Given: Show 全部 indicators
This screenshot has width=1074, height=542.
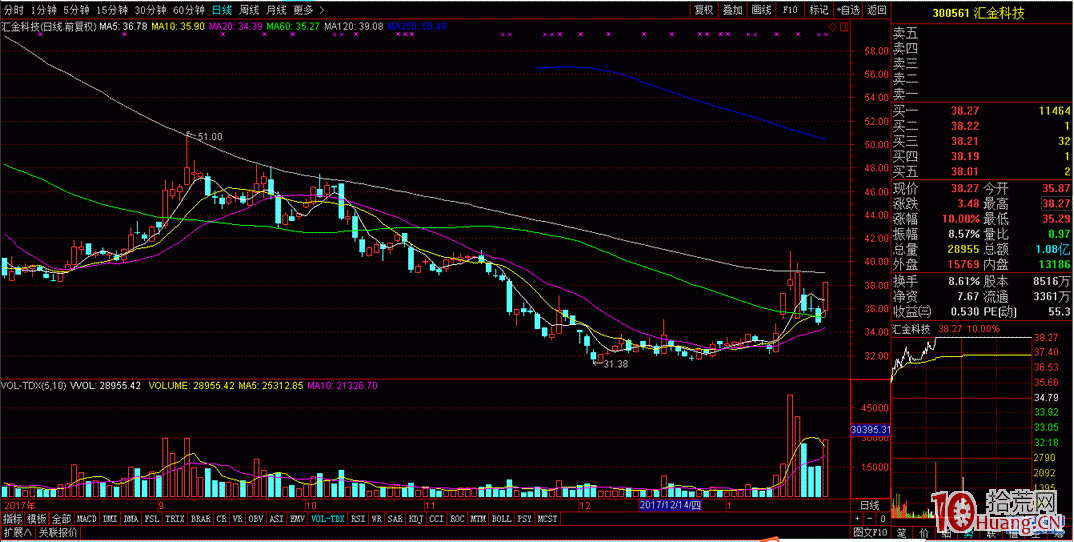Looking at the screenshot, I should click(x=62, y=519).
